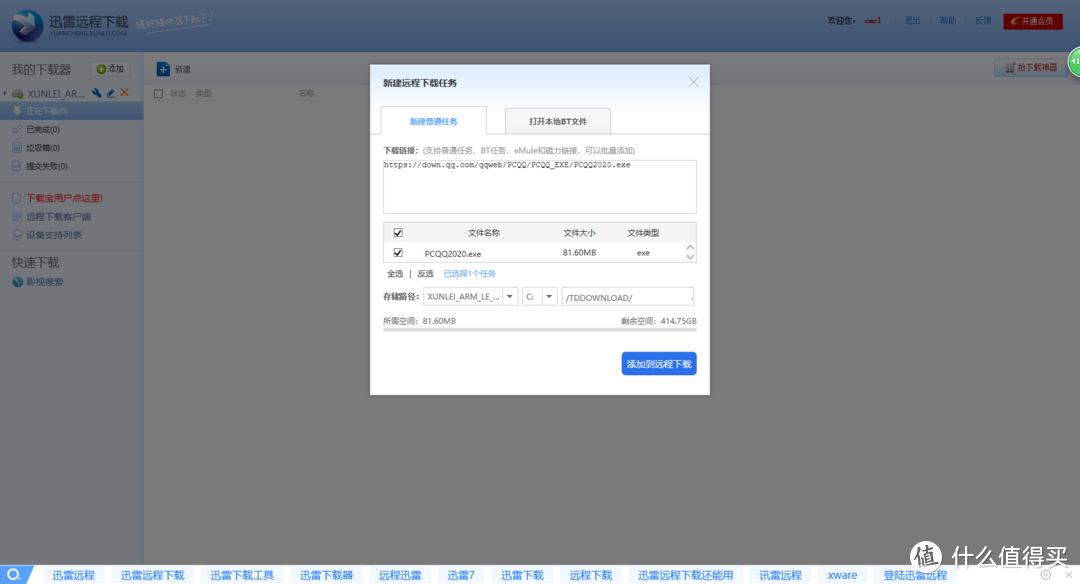Image resolution: width=1080 pixels, height=584 pixels.
Task: Click the 迅雷远程下载 bottom tag
Action: (153, 575)
